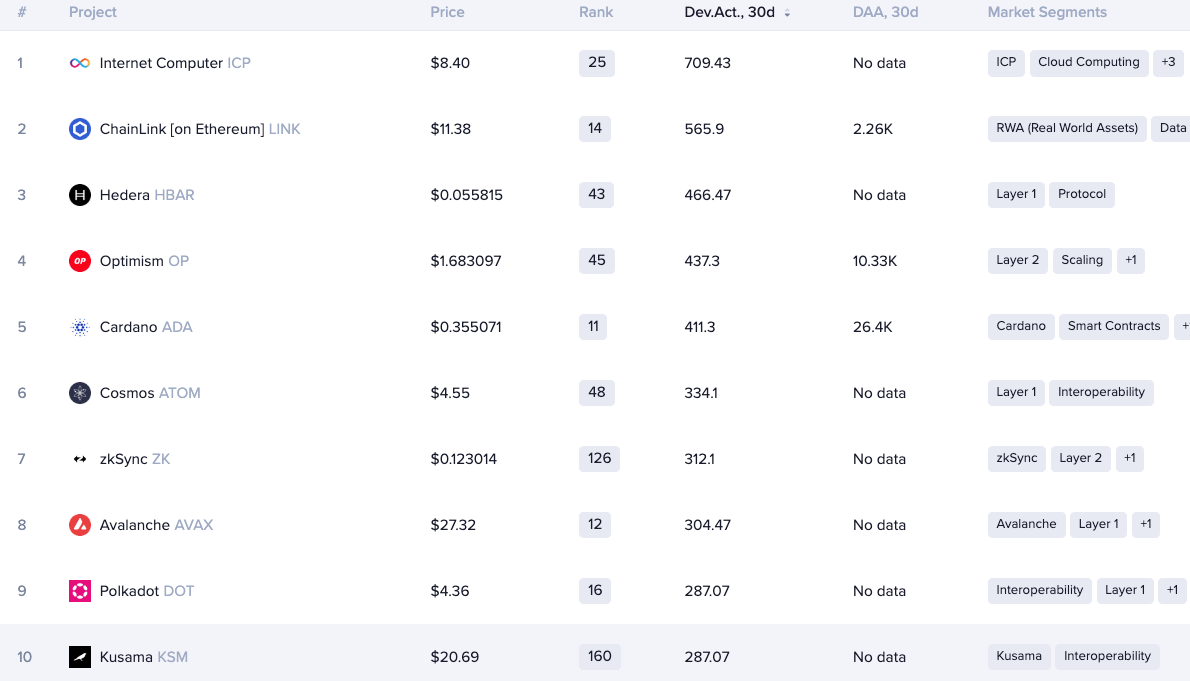
Task: Click the Kusama black bird icon
Action: 80,657
